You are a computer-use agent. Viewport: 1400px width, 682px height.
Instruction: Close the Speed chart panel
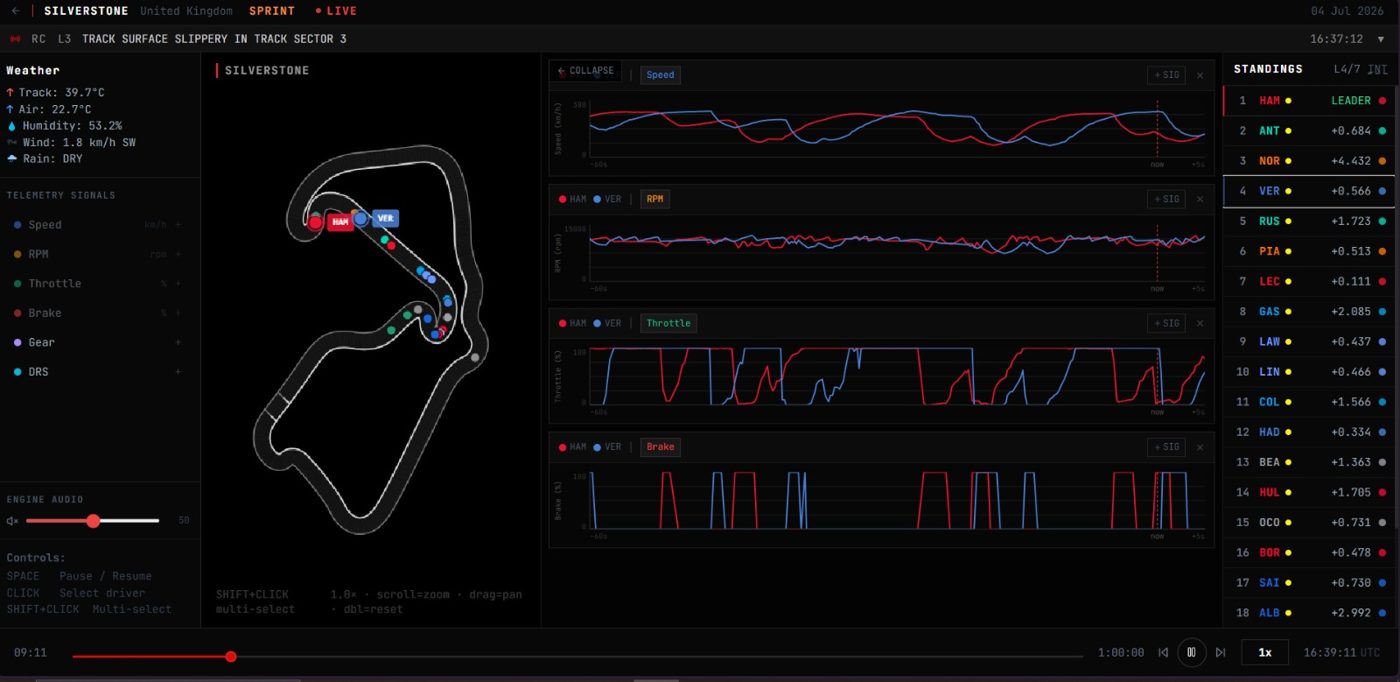point(1200,75)
